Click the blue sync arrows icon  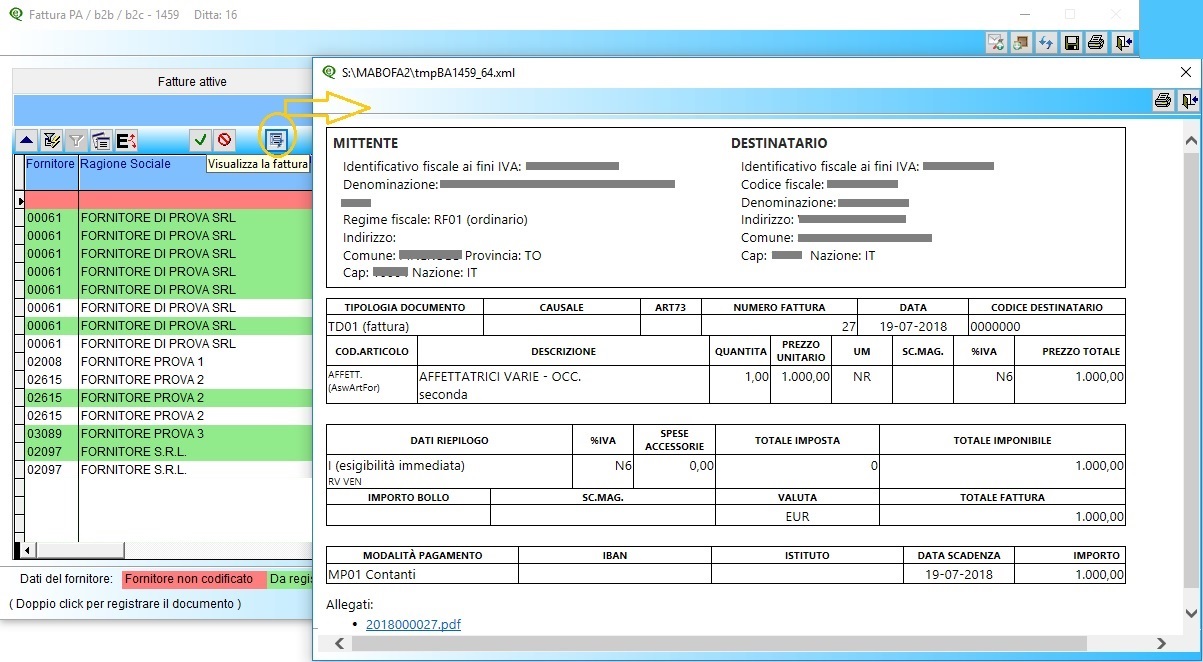tap(1046, 42)
